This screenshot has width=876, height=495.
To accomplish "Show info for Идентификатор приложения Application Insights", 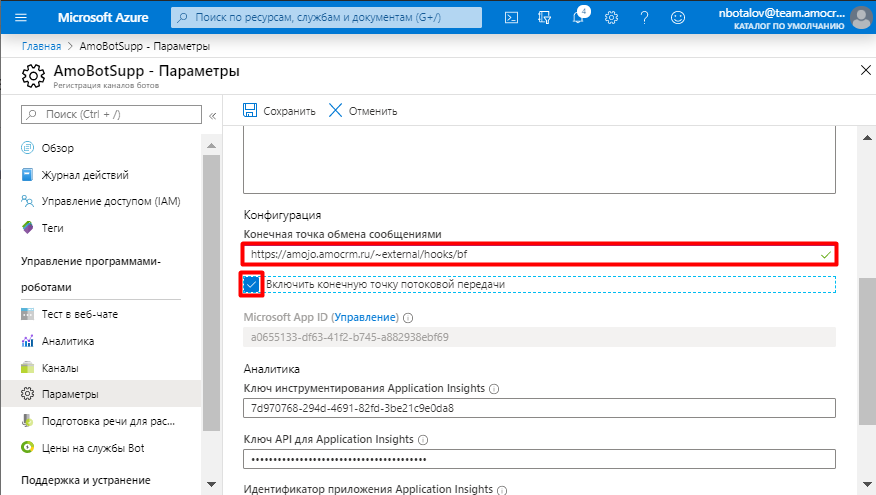I will [x=502, y=491].
